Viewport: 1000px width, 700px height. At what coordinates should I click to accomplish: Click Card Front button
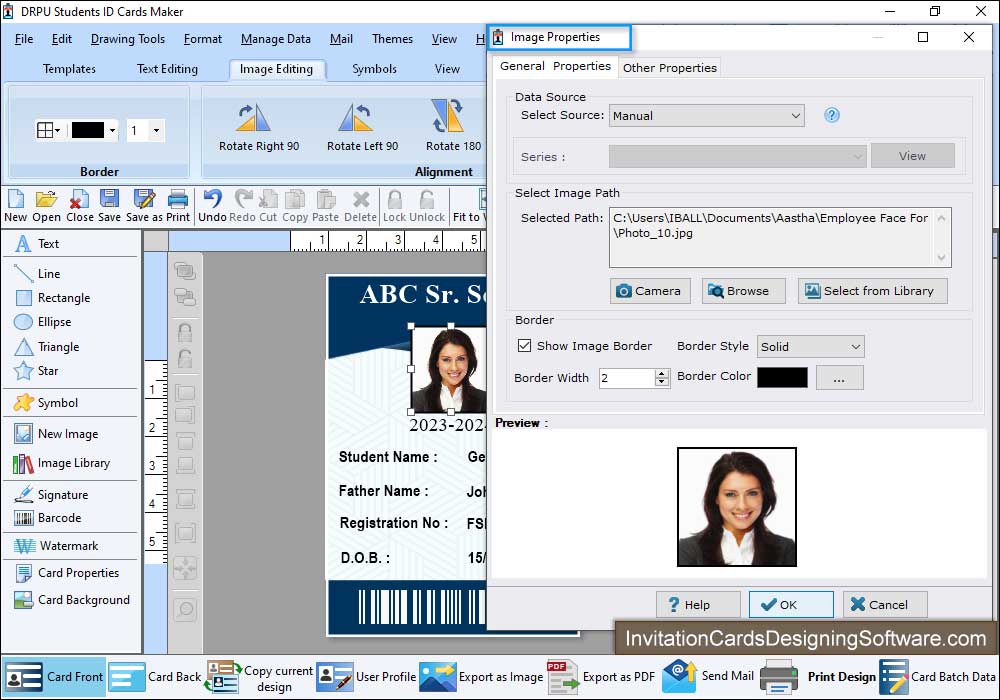point(54,677)
